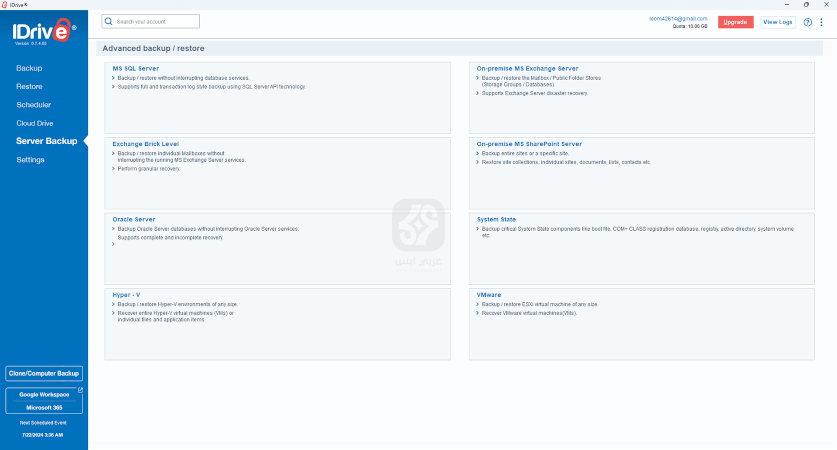
Task: Open the VMware backup option
Action: pyautogui.click(x=491, y=295)
